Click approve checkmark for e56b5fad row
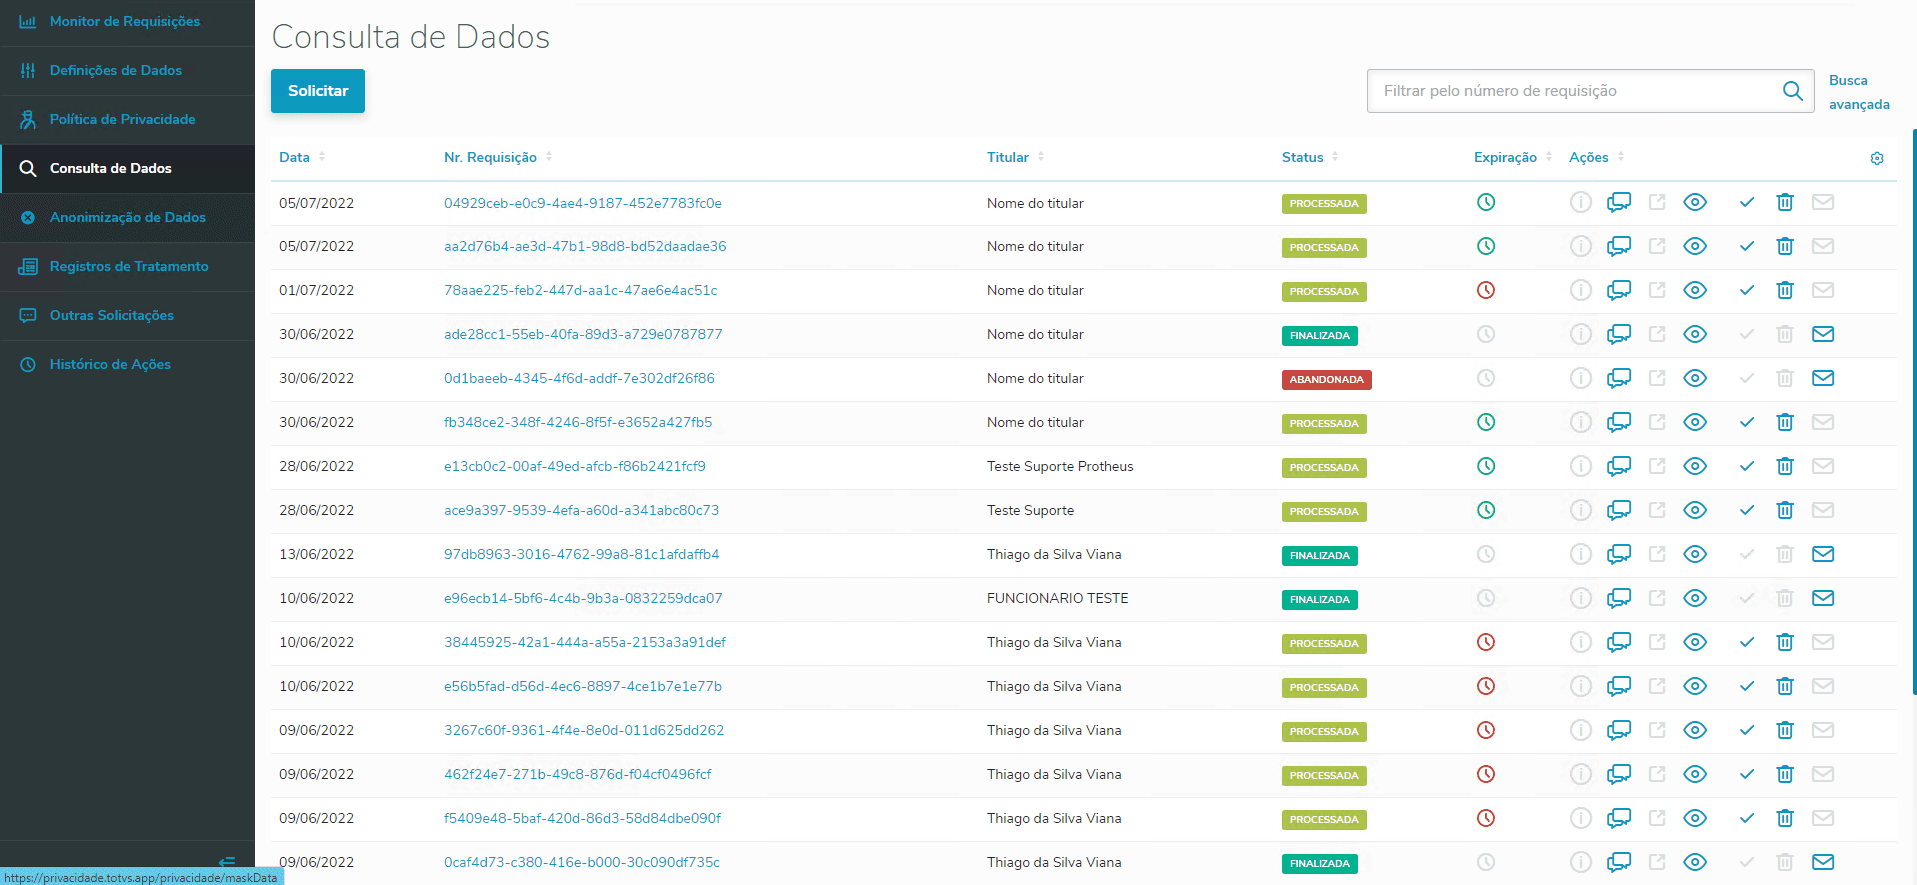The image size is (1917, 885). [1747, 686]
